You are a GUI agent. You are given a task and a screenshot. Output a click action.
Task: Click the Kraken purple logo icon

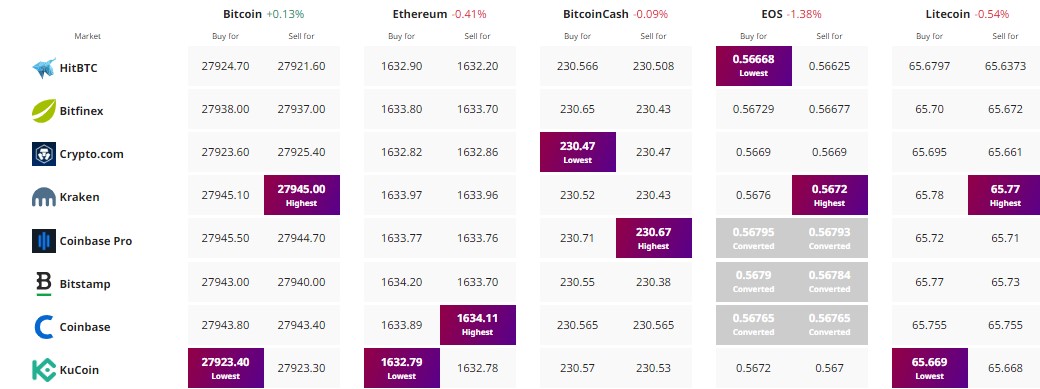click(44, 197)
